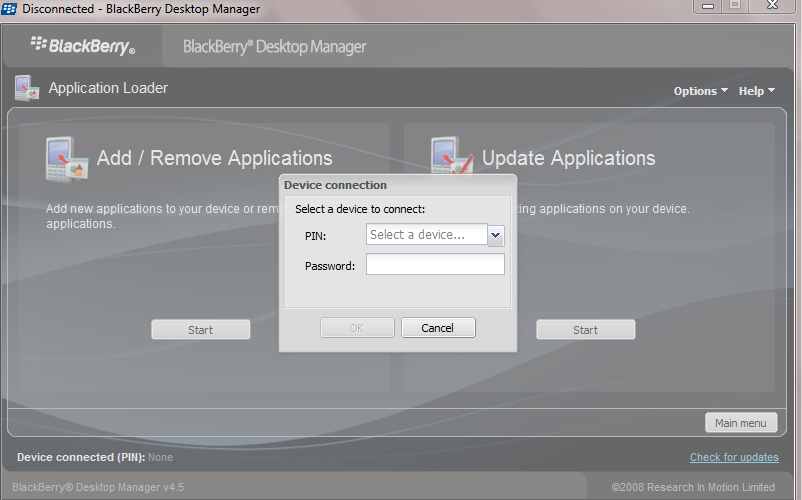The width and height of the screenshot is (802, 500).
Task: Minimize the Desktop Manager window
Action: [x=708, y=6]
